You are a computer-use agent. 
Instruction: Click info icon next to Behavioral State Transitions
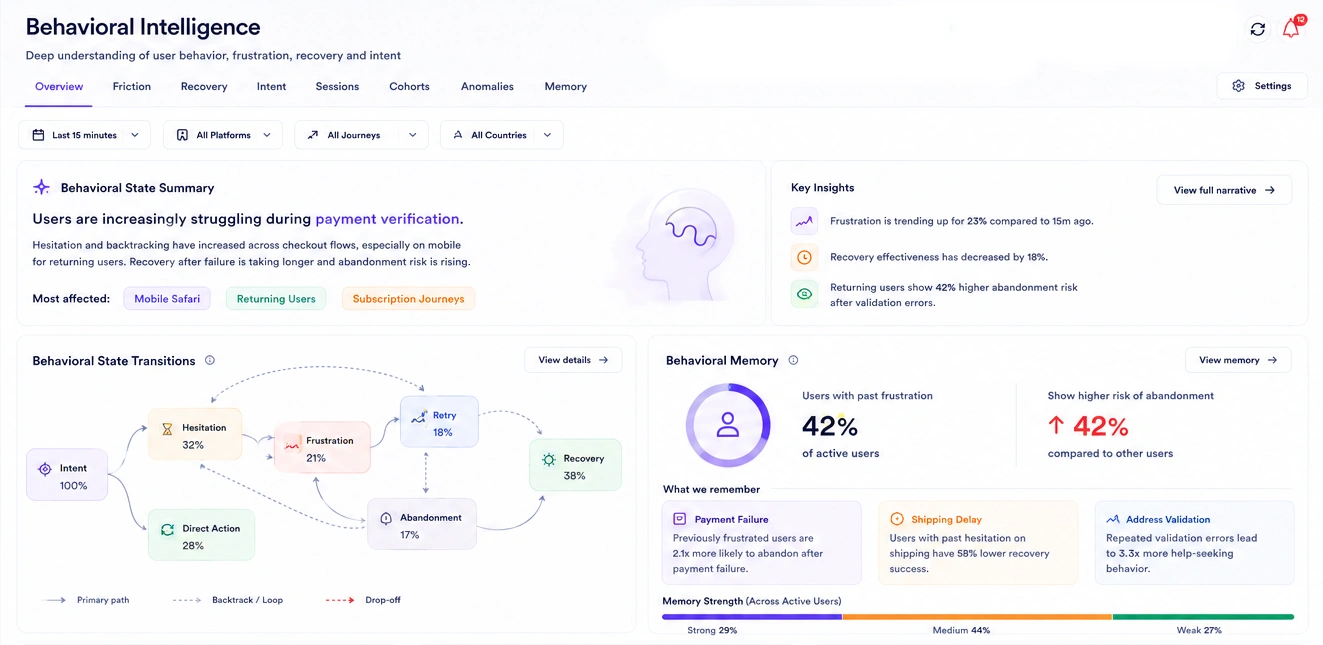[x=209, y=360]
